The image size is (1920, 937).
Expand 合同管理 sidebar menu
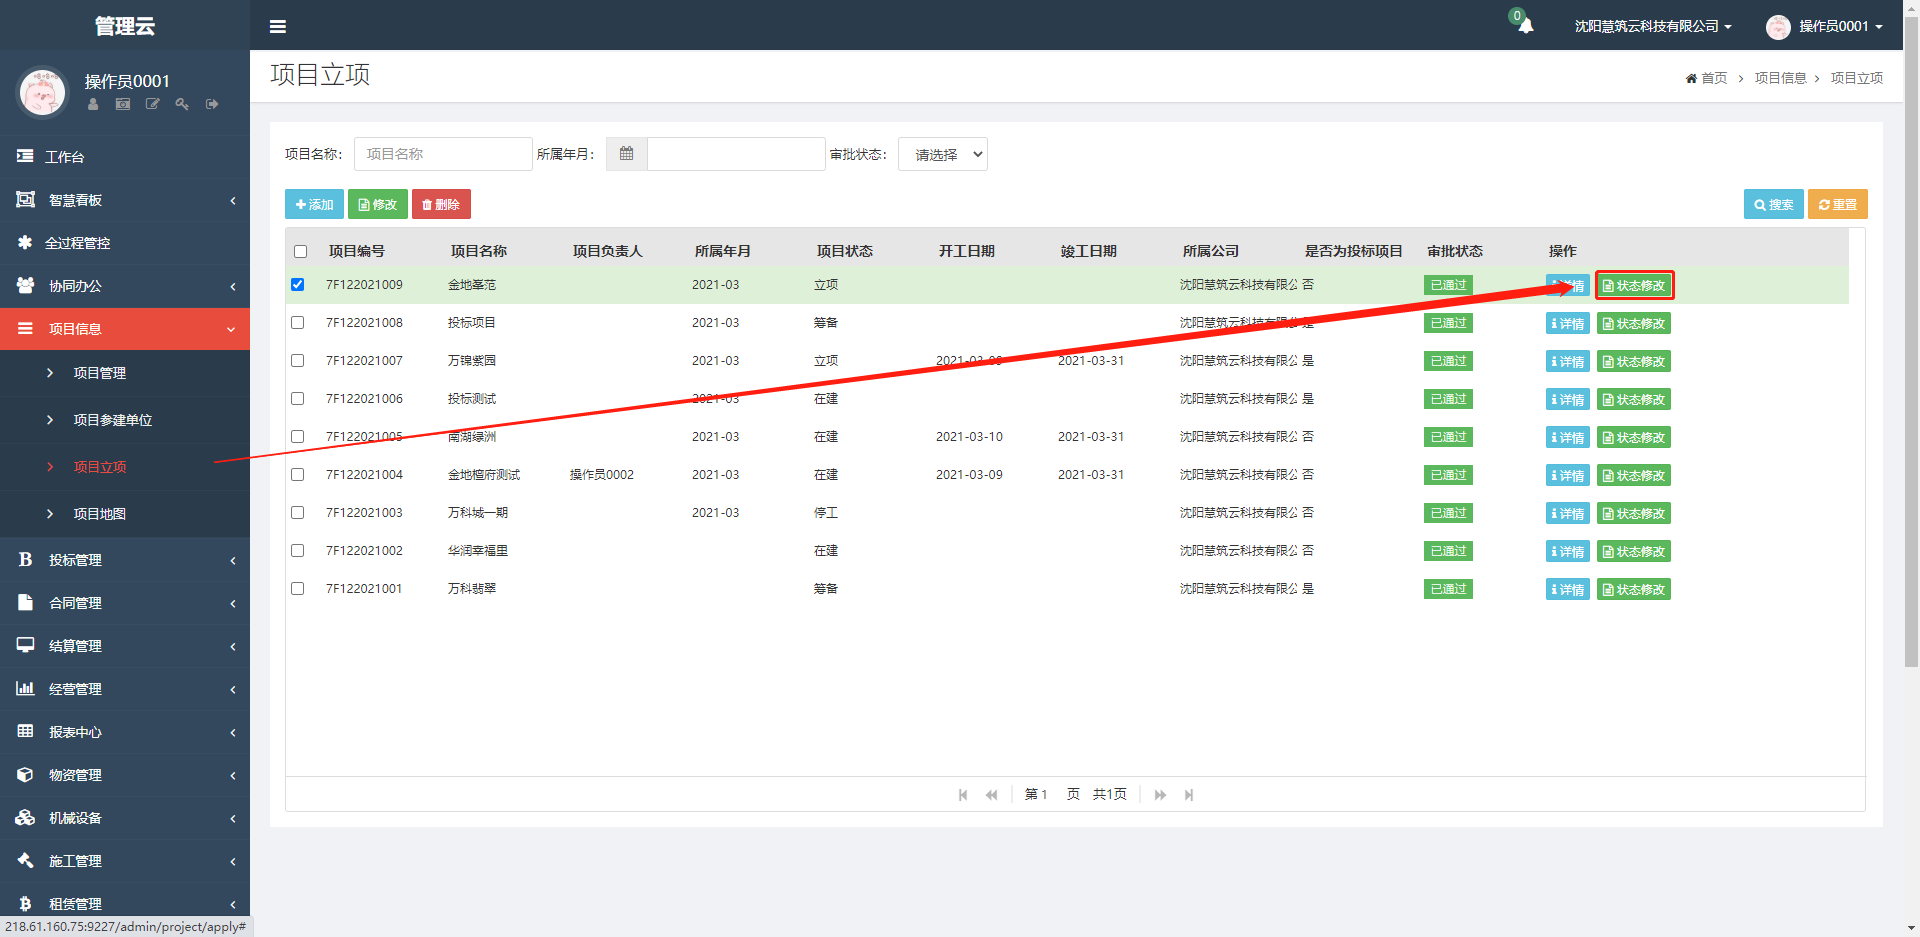click(125, 603)
